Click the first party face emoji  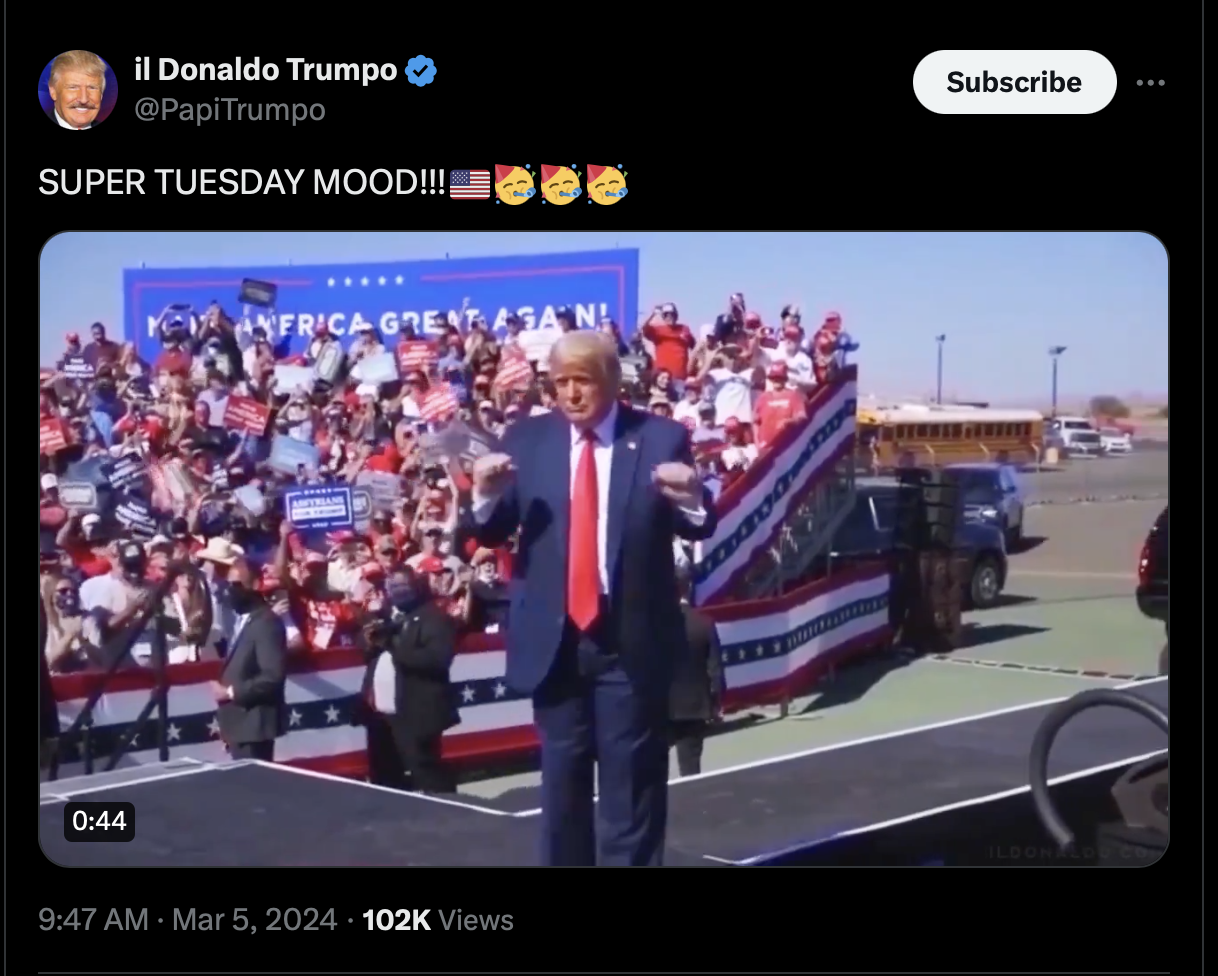pyautogui.click(x=515, y=184)
